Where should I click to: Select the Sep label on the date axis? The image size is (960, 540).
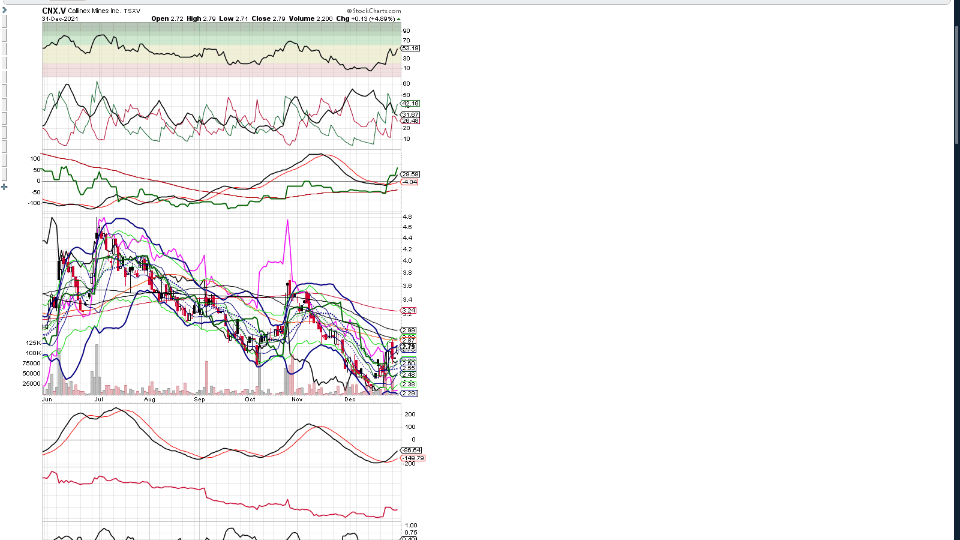(199, 399)
